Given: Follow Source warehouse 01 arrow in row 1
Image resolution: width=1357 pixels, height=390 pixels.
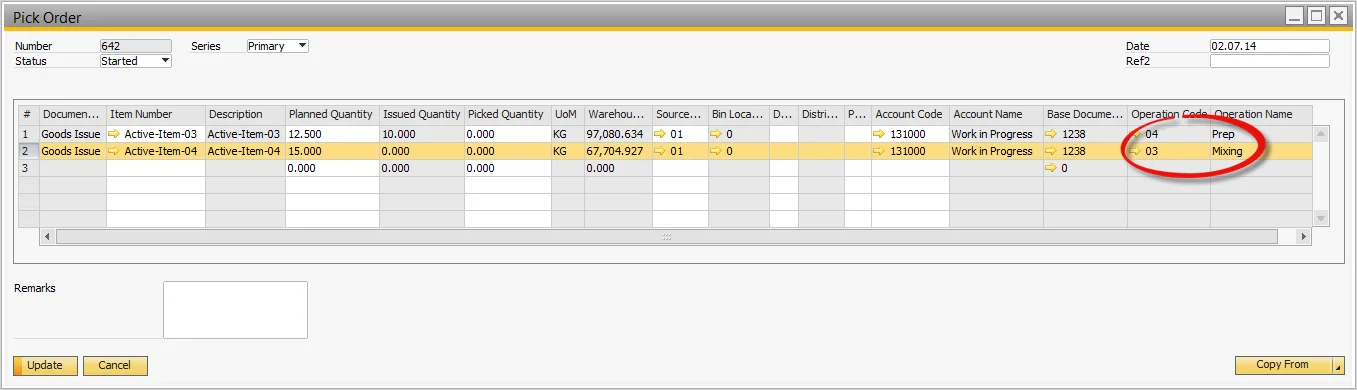Looking at the screenshot, I should tap(661, 134).
